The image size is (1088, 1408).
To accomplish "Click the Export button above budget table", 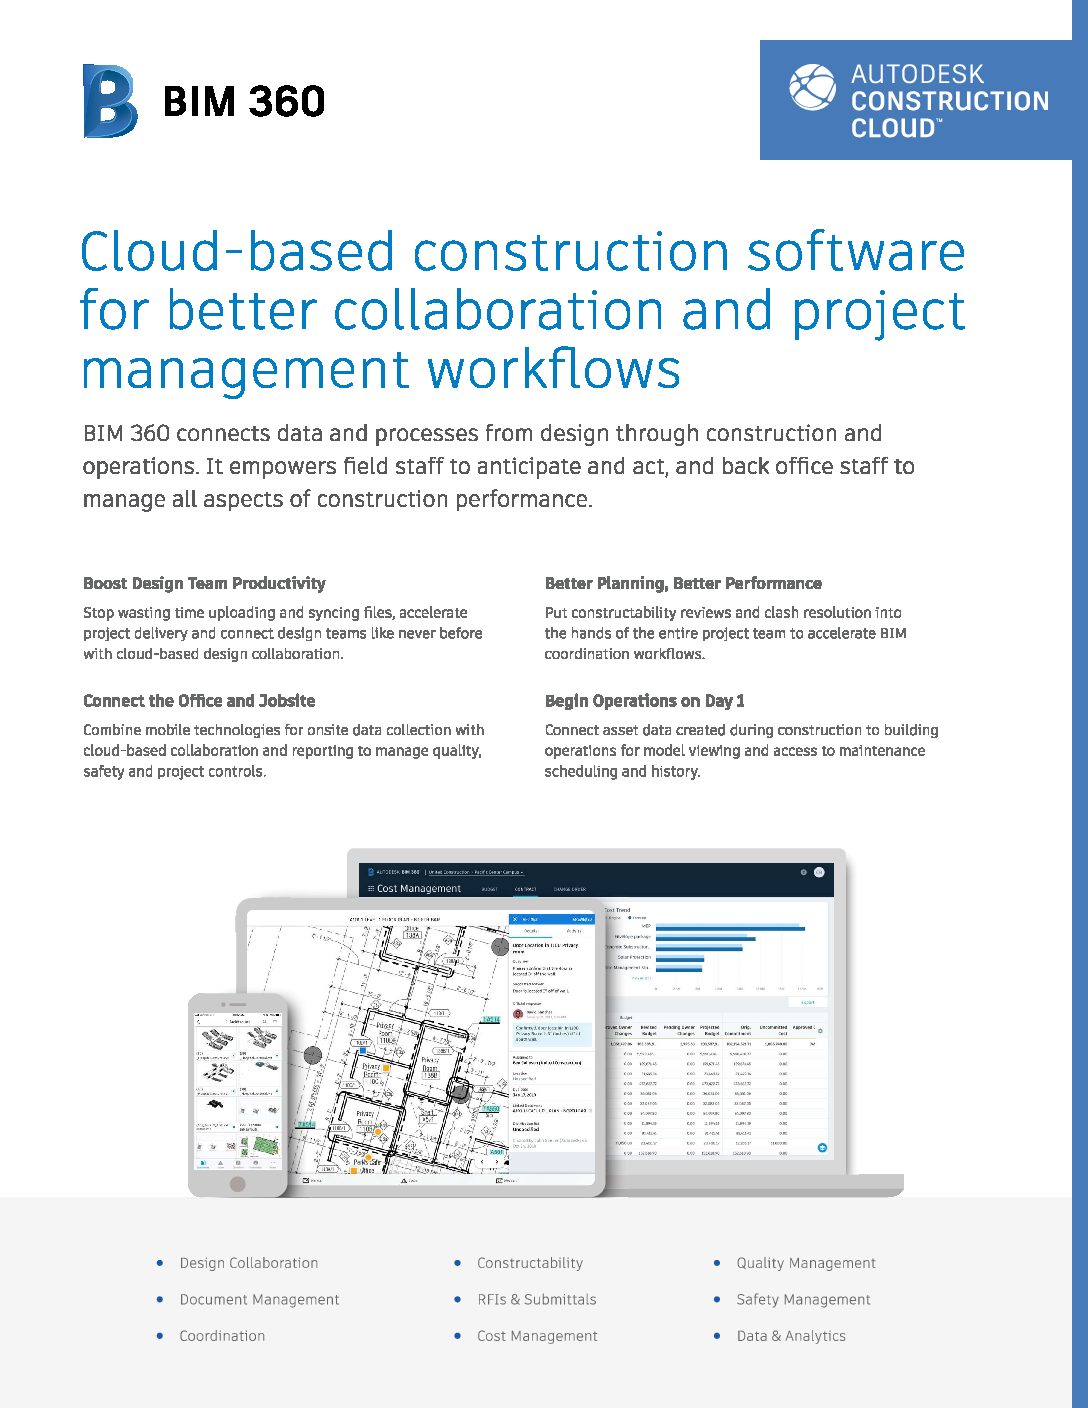I will (807, 1002).
